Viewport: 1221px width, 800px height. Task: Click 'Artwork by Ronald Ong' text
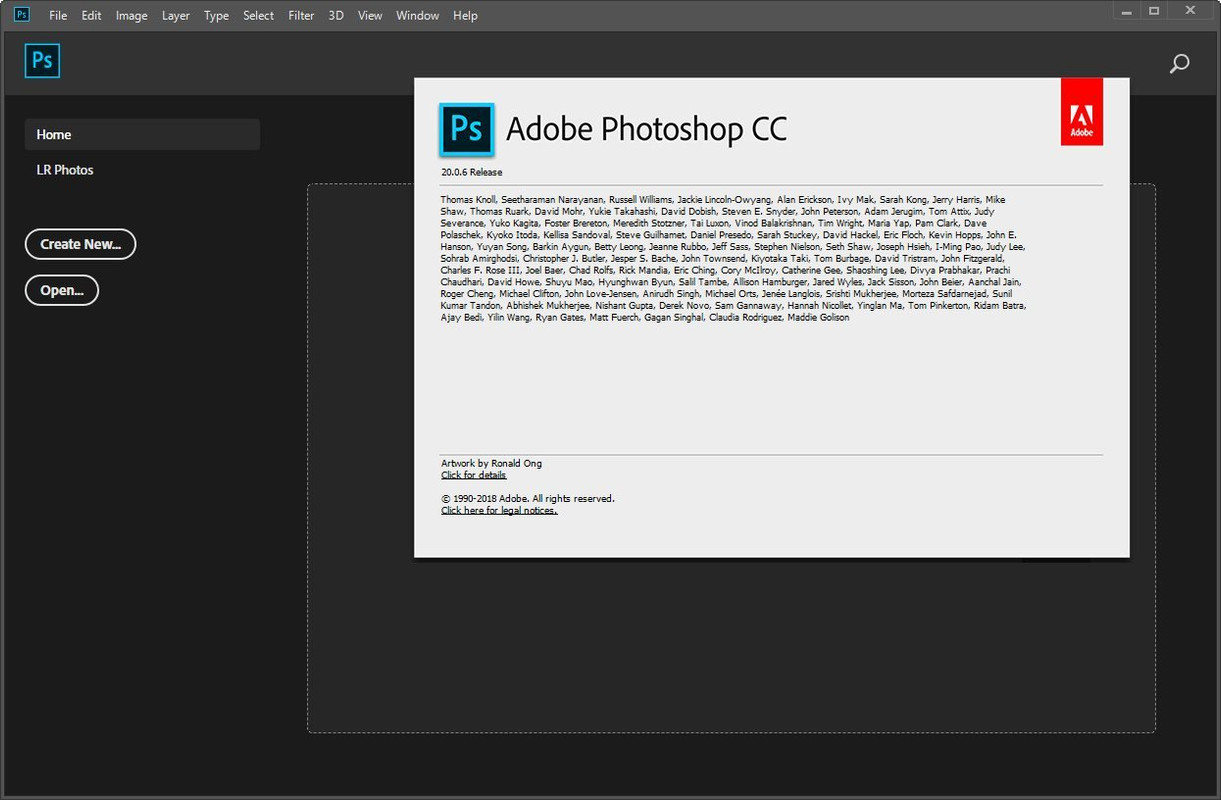point(492,463)
